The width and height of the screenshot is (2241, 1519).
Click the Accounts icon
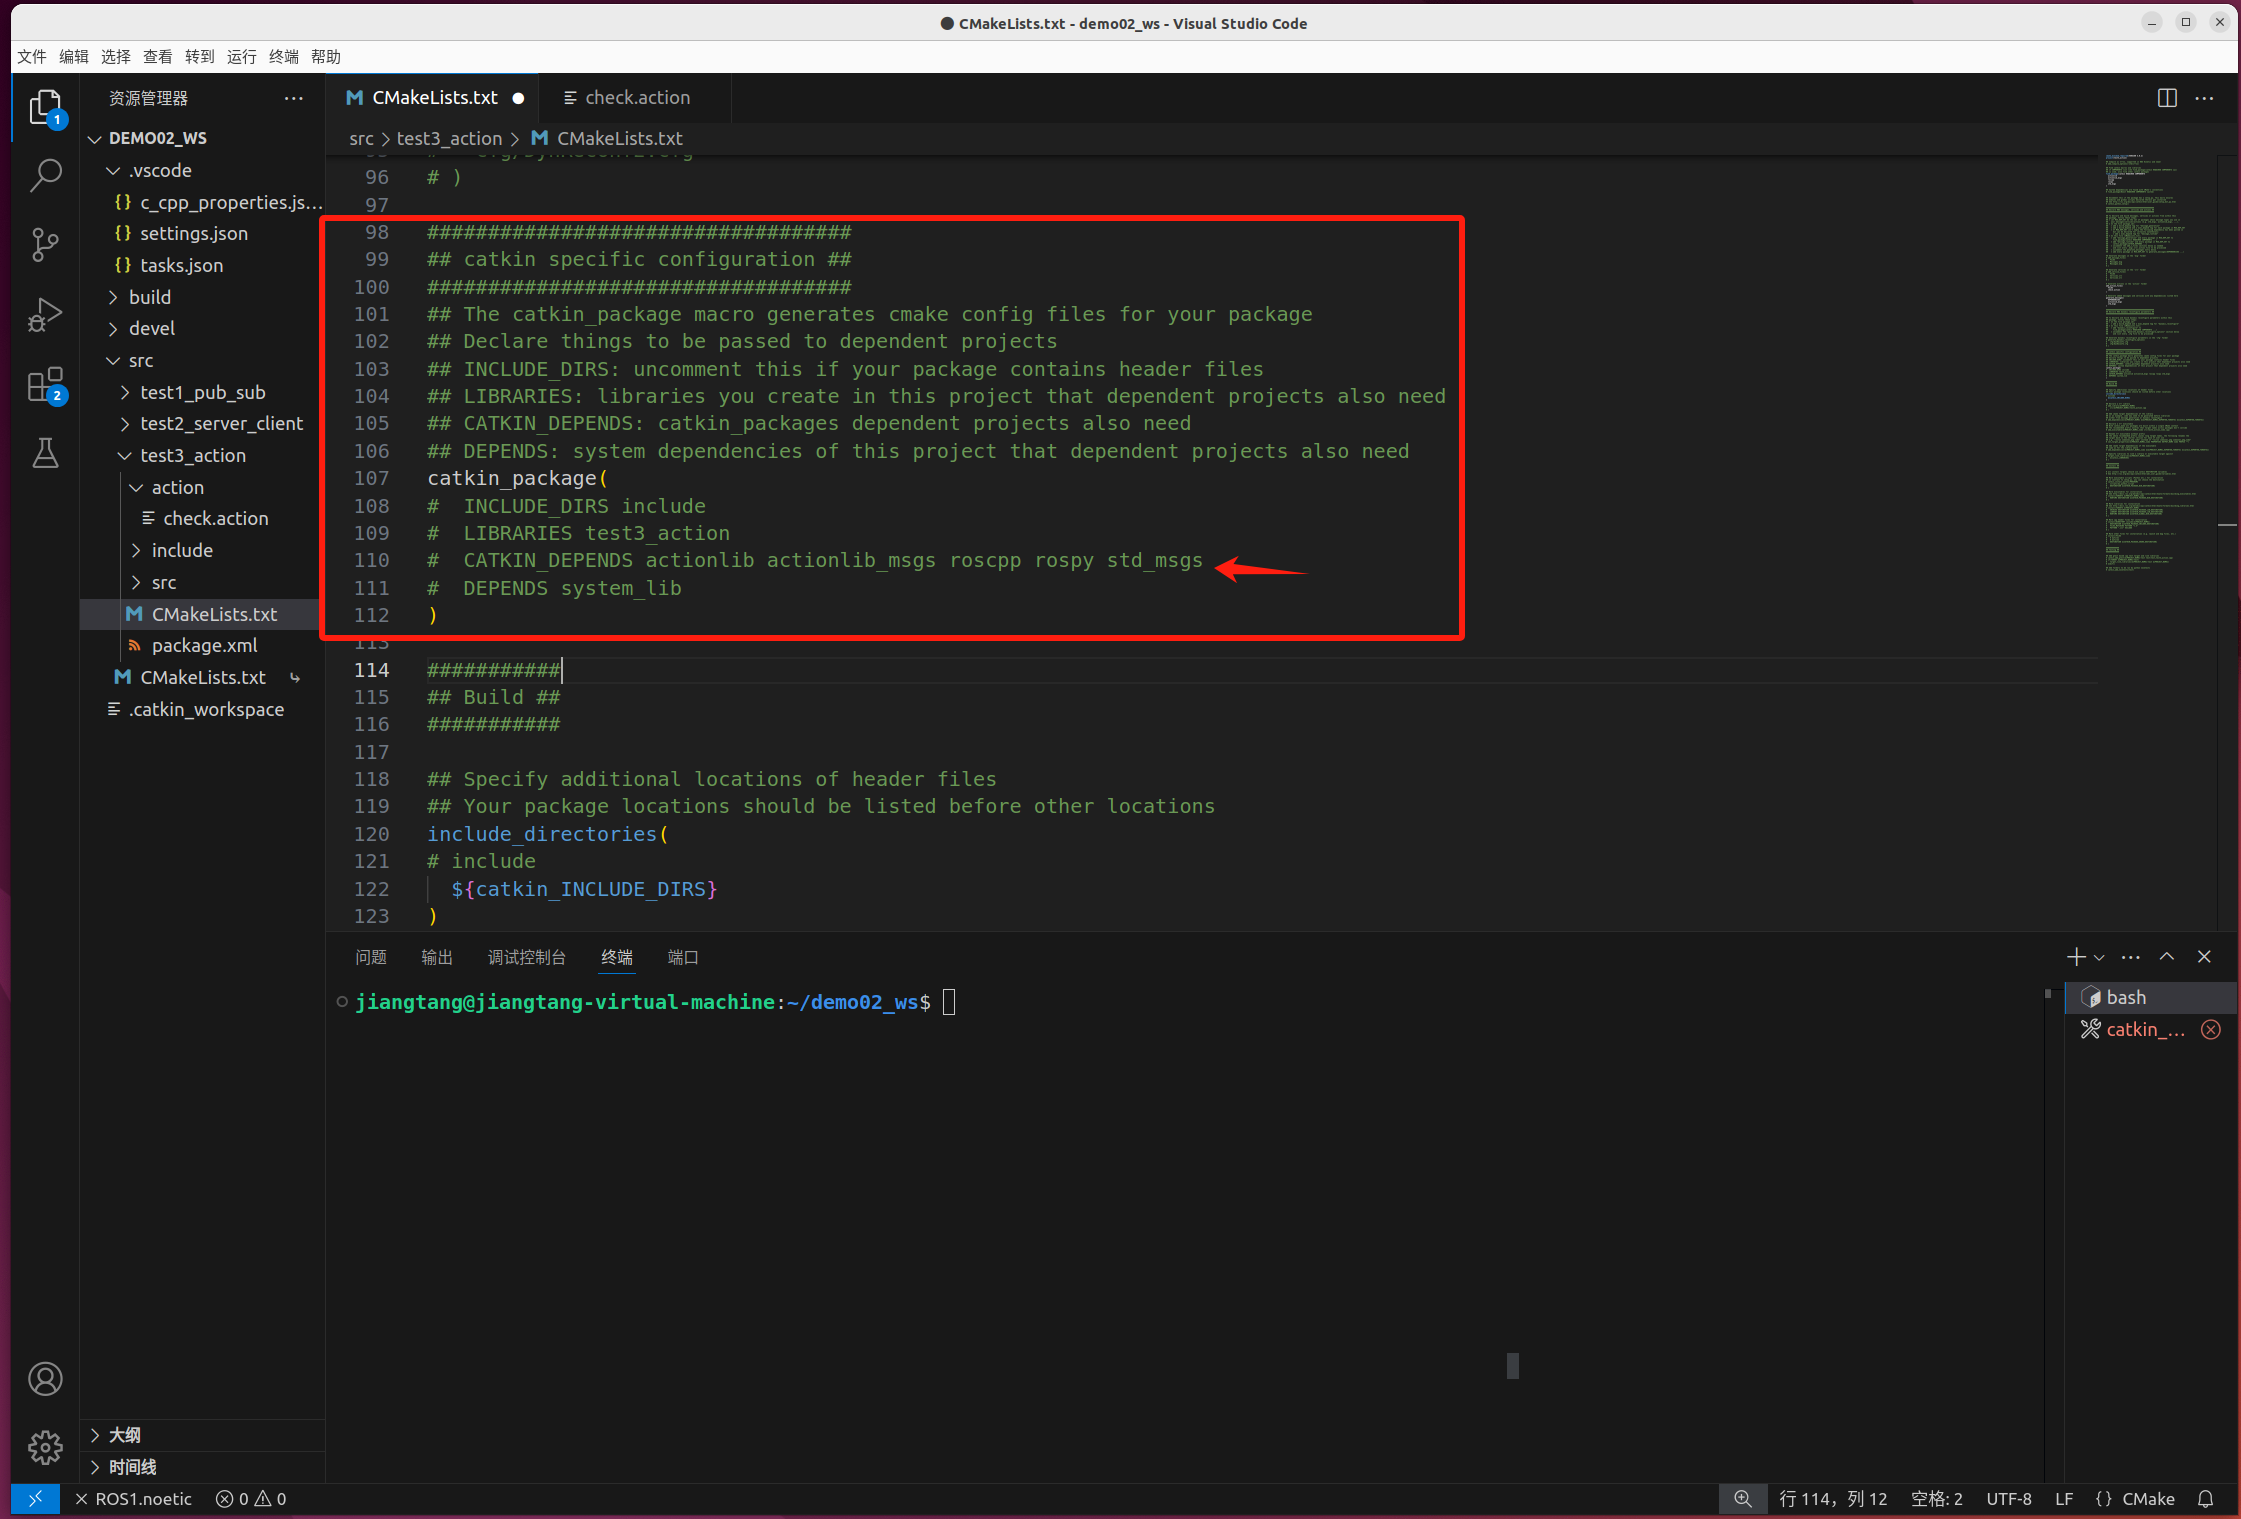[x=45, y=1379]
